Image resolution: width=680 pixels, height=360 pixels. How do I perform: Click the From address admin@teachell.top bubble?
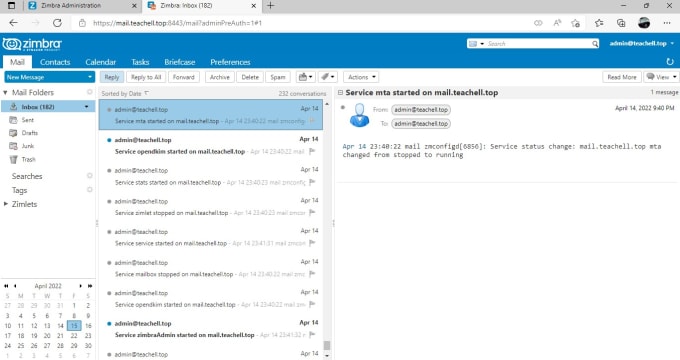tap(421, 110)
